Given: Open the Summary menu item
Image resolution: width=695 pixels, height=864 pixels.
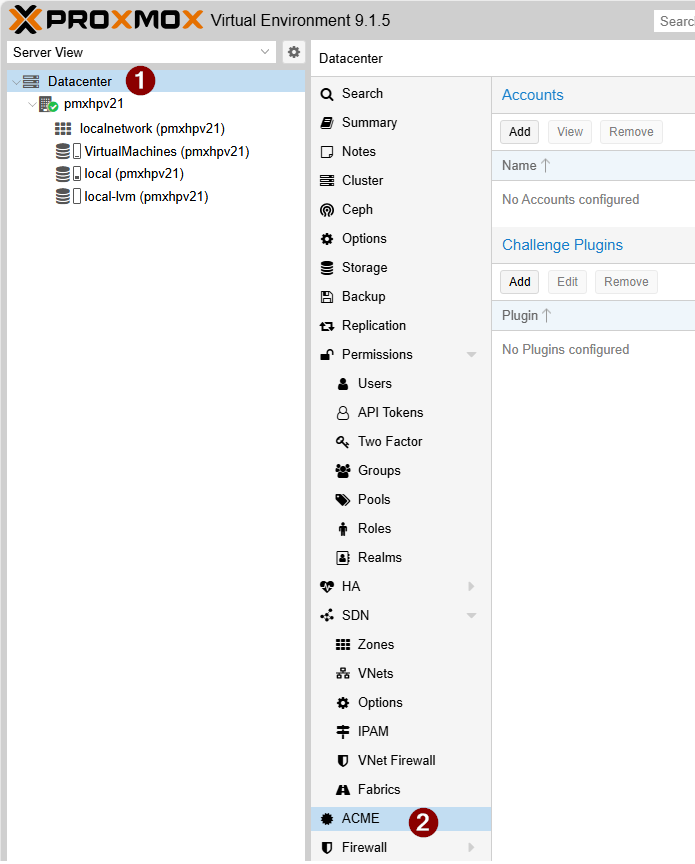Looking at the screenshot, I should 369,123.
